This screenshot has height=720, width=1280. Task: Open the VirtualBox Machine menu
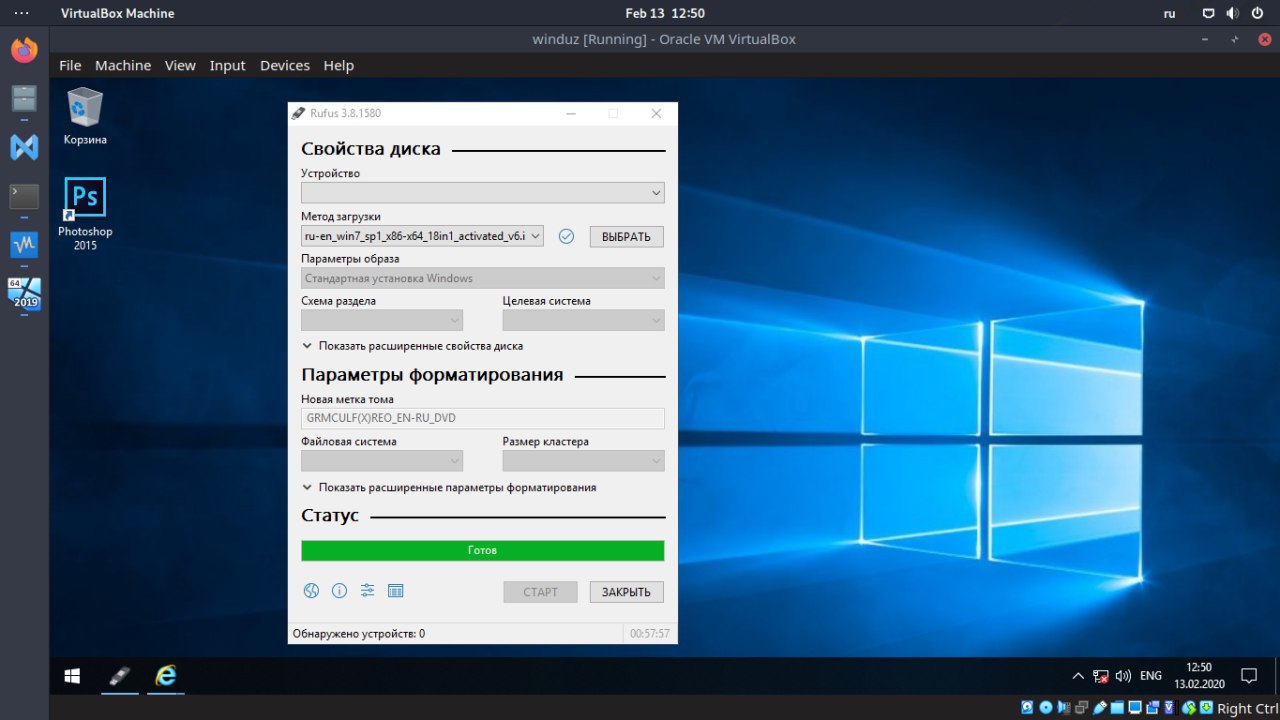123,65
